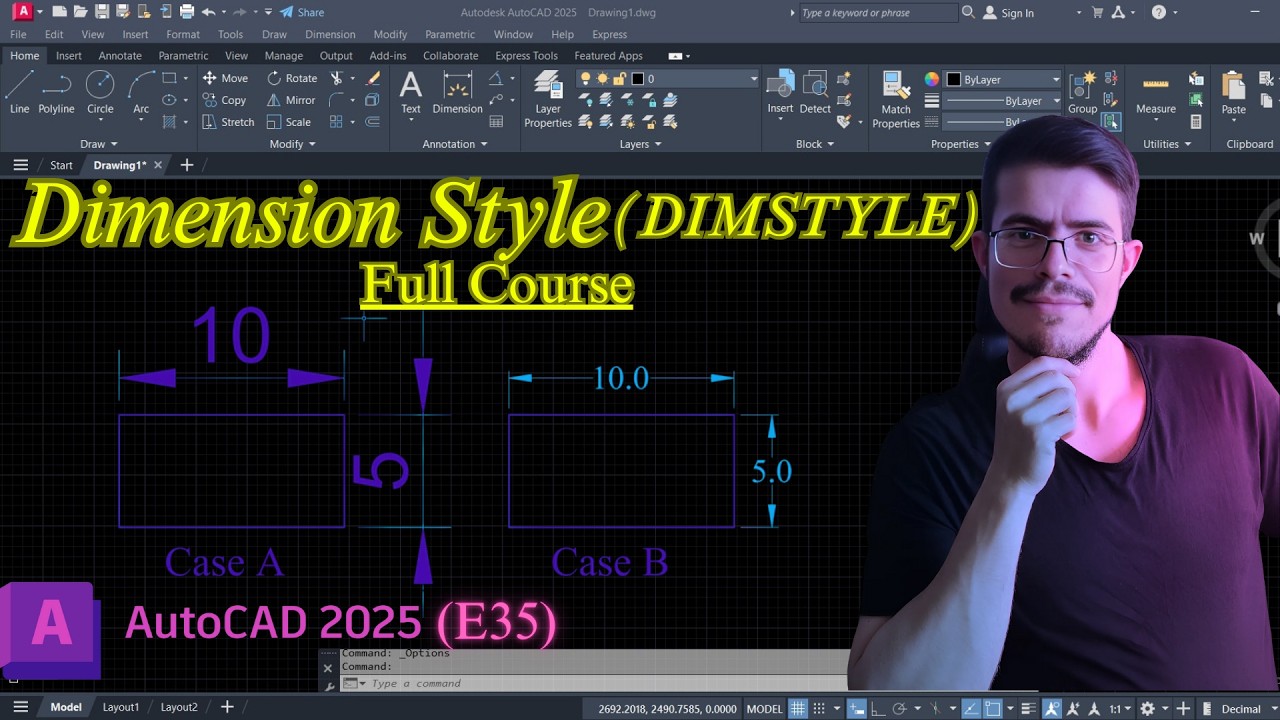
Task: Click the new drawing plus tab button
Action: pyautogui.click(x=186, y=165)
